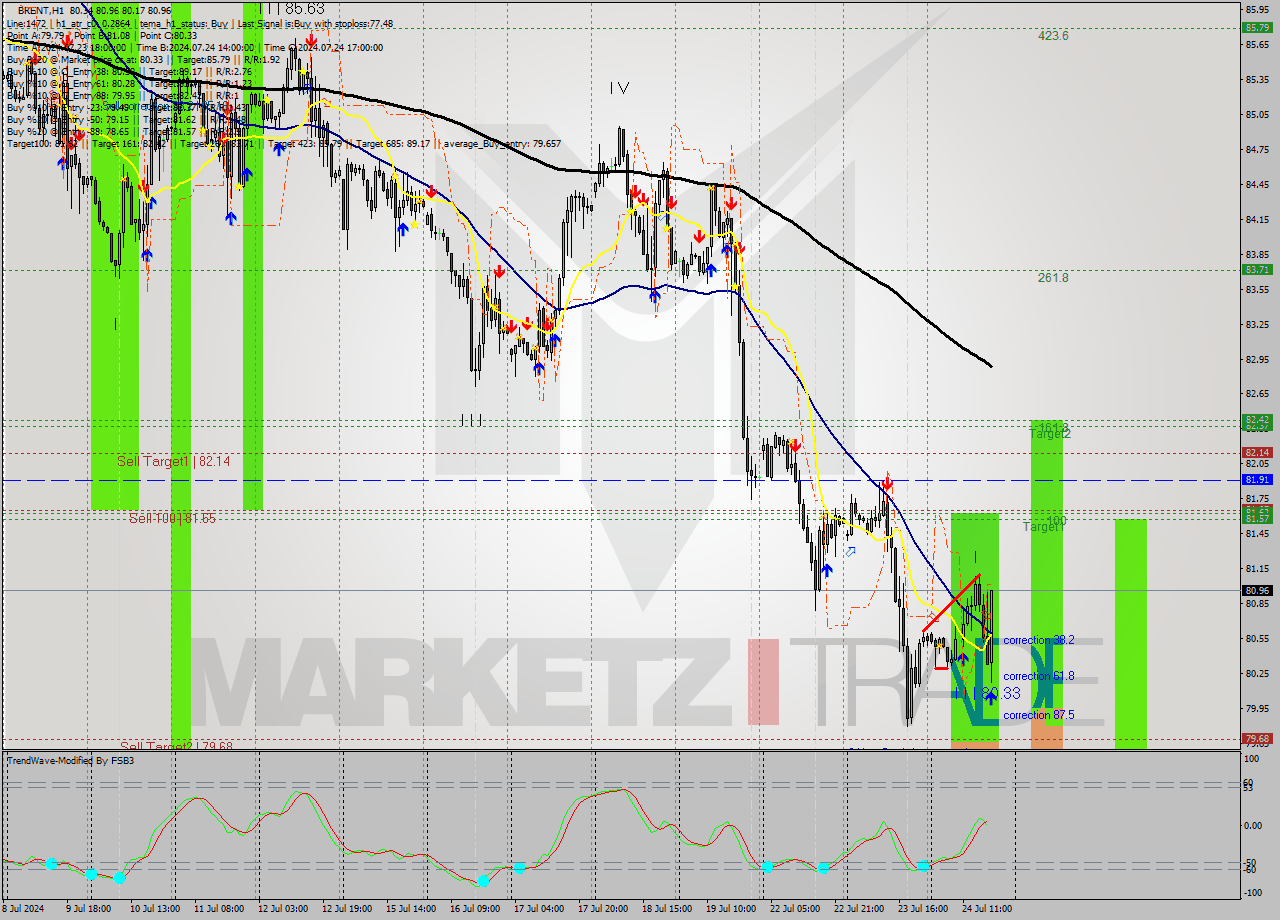Click the 82.65 price axis value
1280x920 pixels.
[1258, 394]
